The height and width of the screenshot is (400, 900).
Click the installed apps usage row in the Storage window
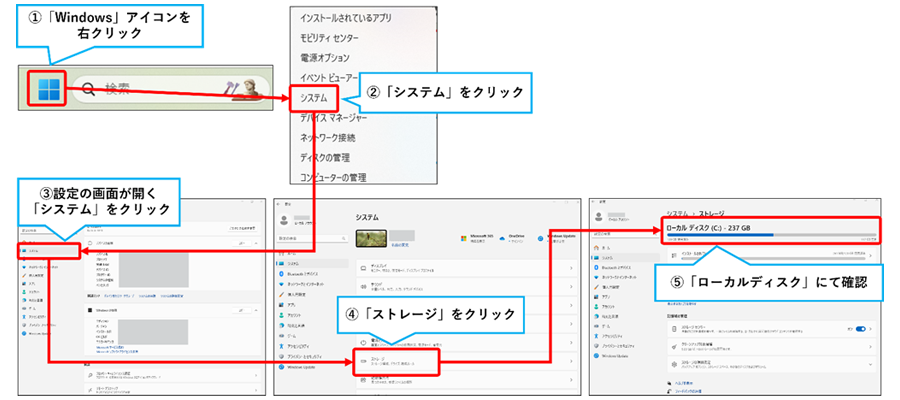click(x=771, y=255)
